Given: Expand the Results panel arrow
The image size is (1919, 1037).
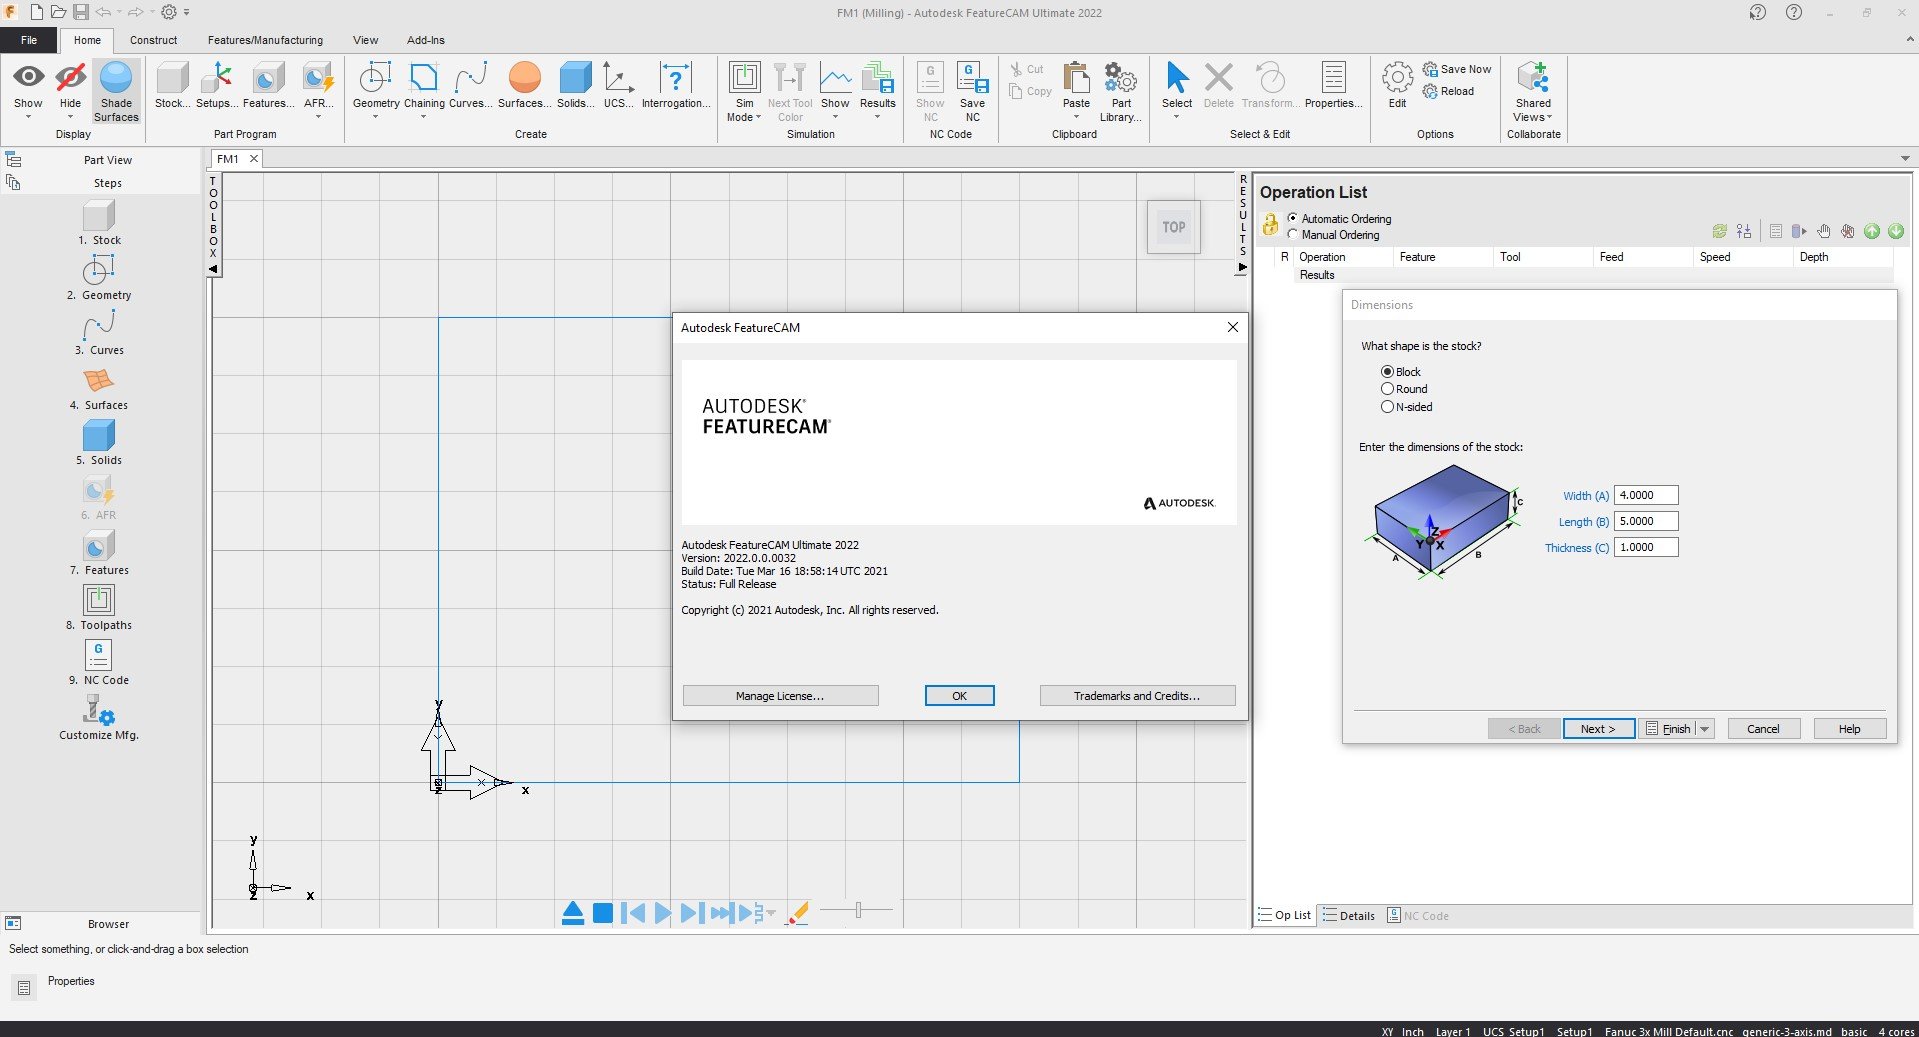Looking at the screenshot, I should [x=1243, y=267].
